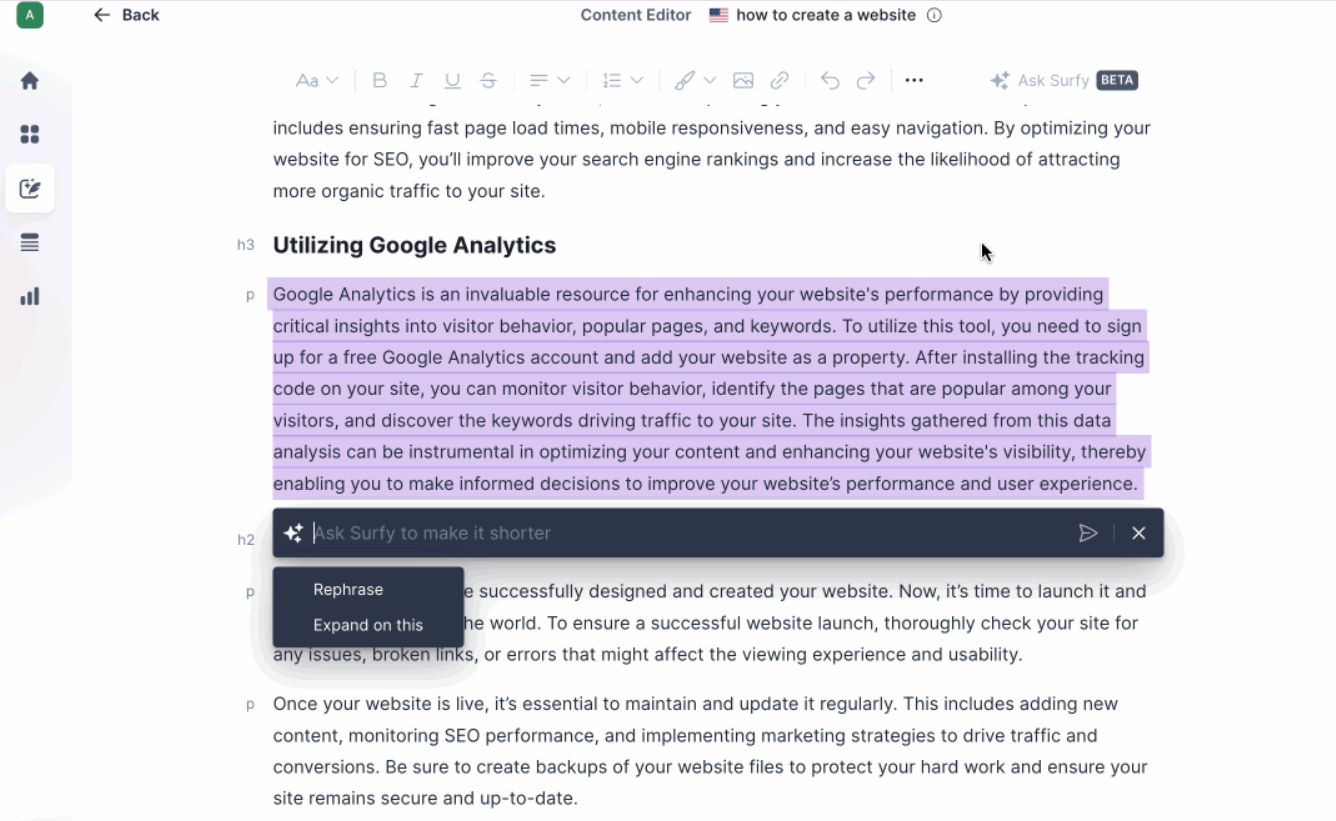
Task: Click the Redo arrow icon
Action: tap(866, 81)
